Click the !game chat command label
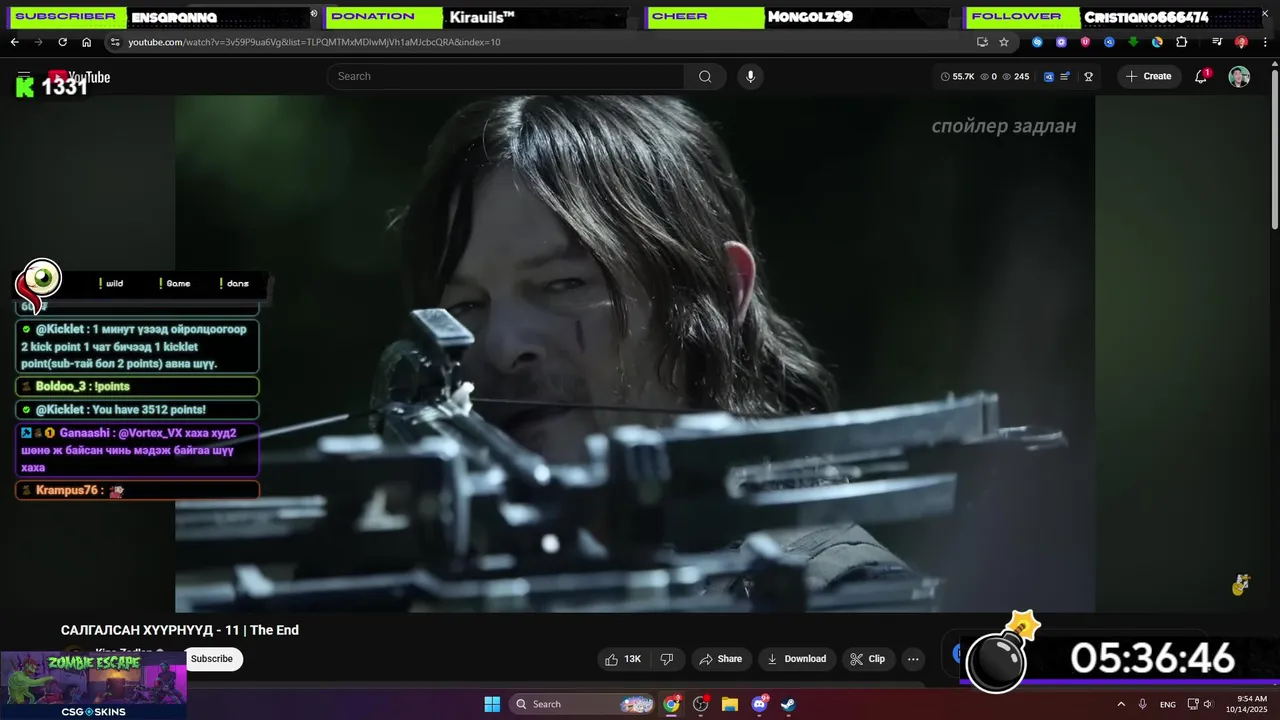This screenshot has height=720, width=1280. pos(174,284)
